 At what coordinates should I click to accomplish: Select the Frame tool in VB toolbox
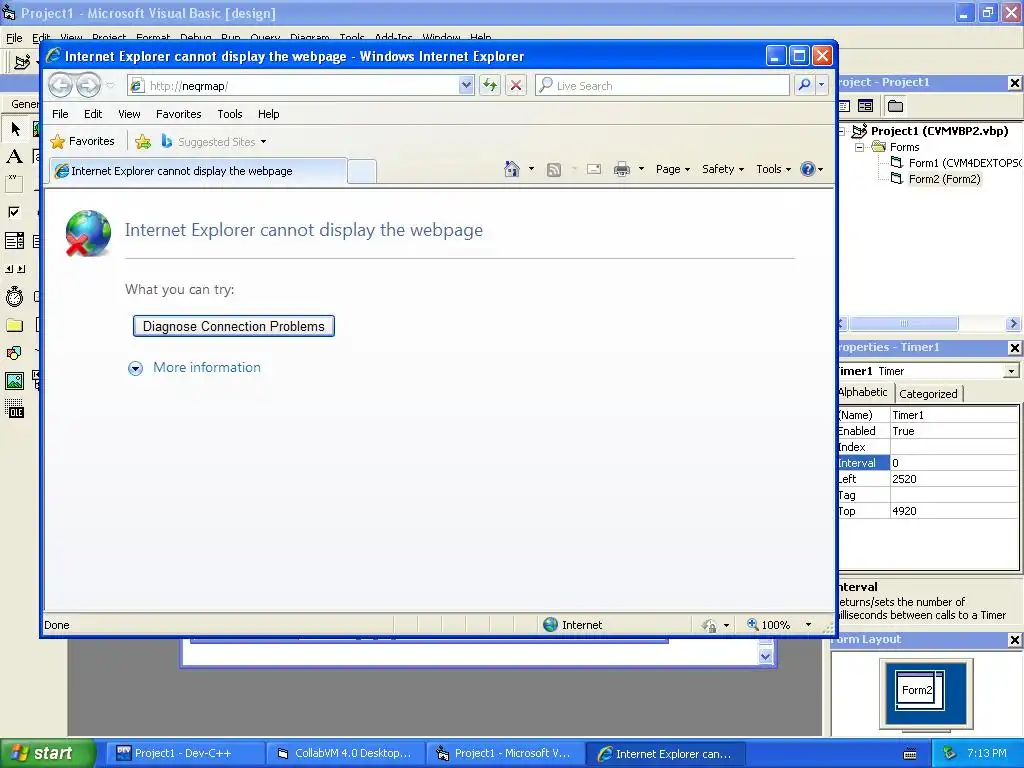pyautogui.click(x=14, y=184)
